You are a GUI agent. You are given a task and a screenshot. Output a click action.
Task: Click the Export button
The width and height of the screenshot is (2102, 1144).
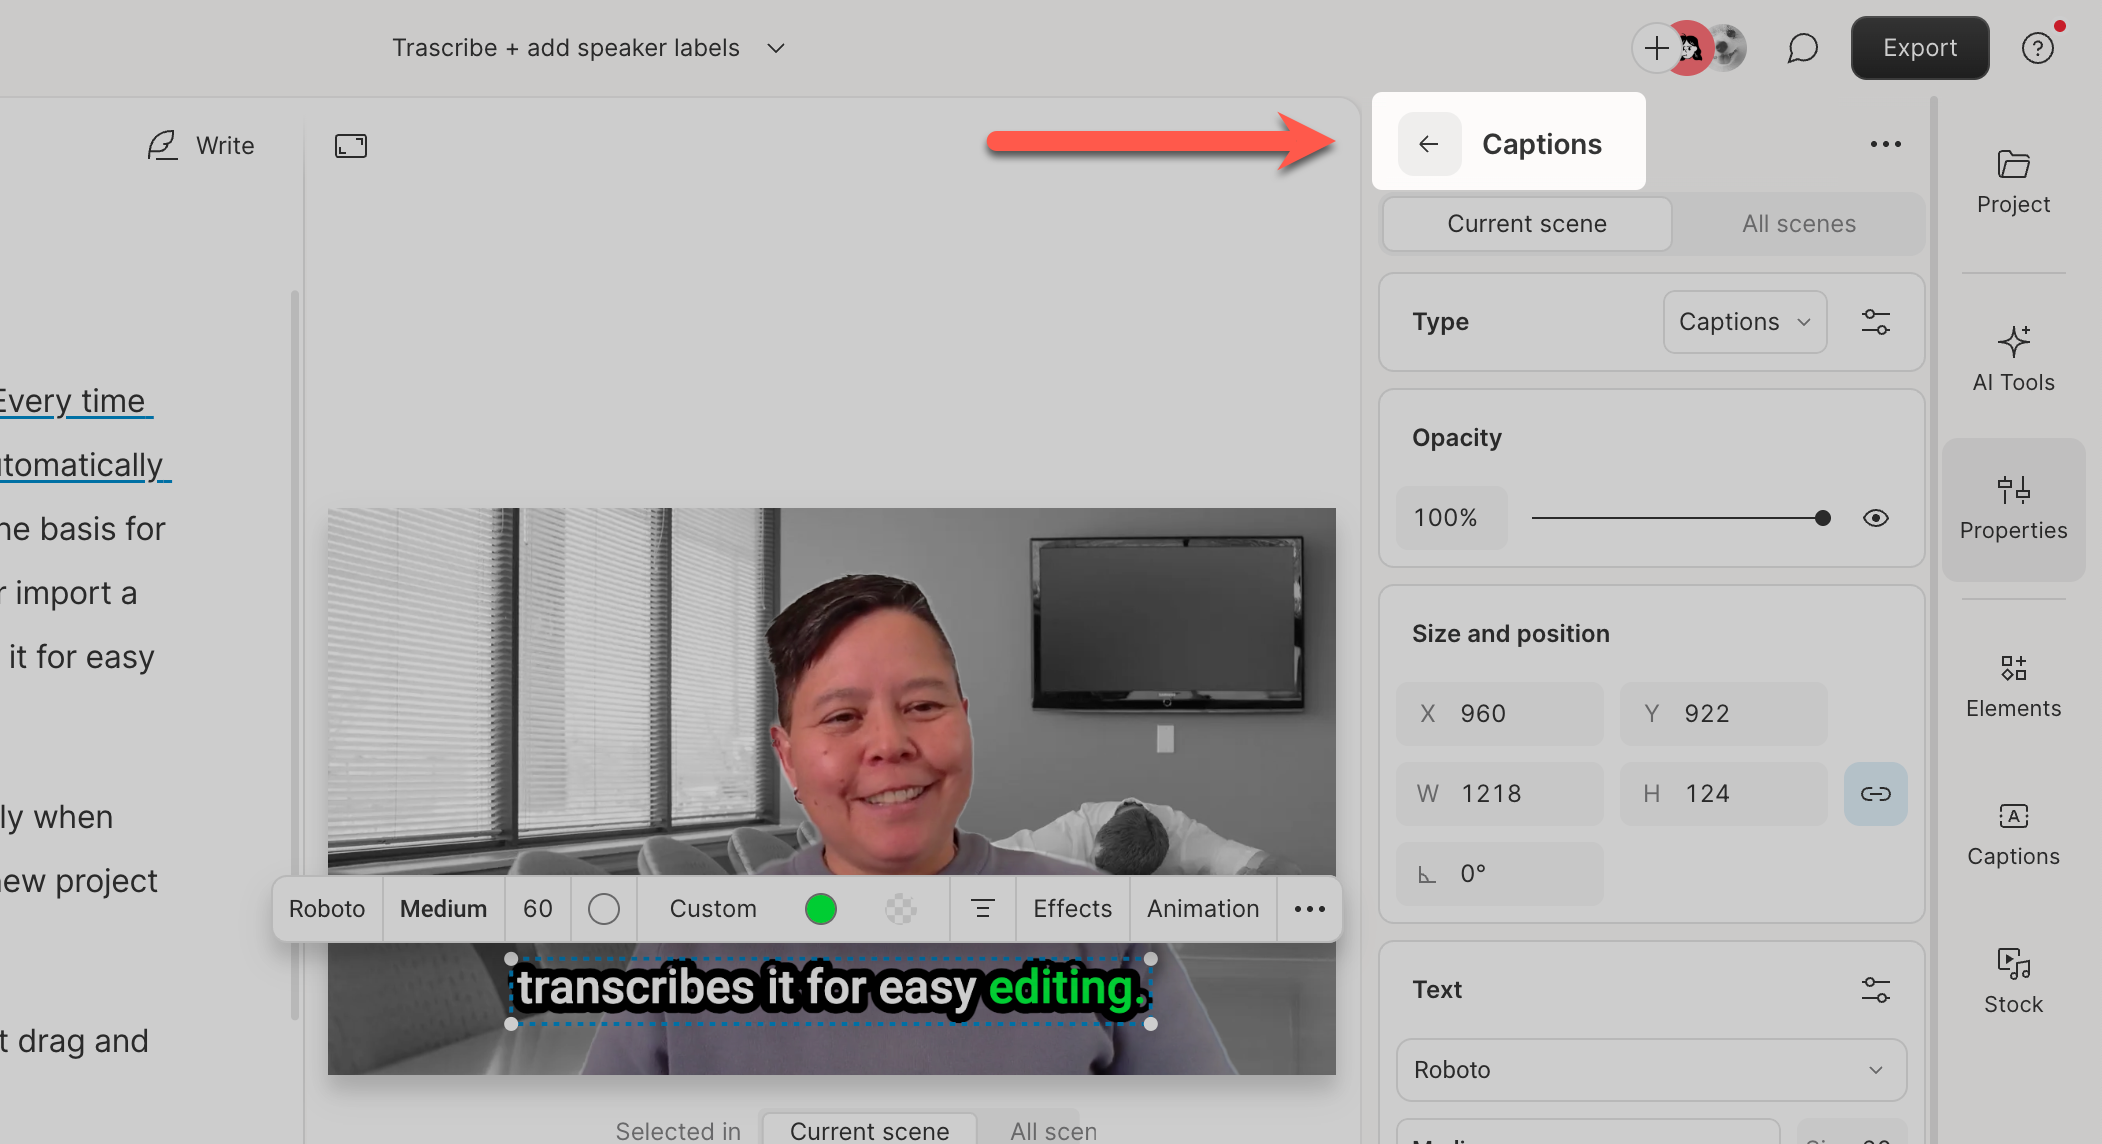click(1919, 48)
